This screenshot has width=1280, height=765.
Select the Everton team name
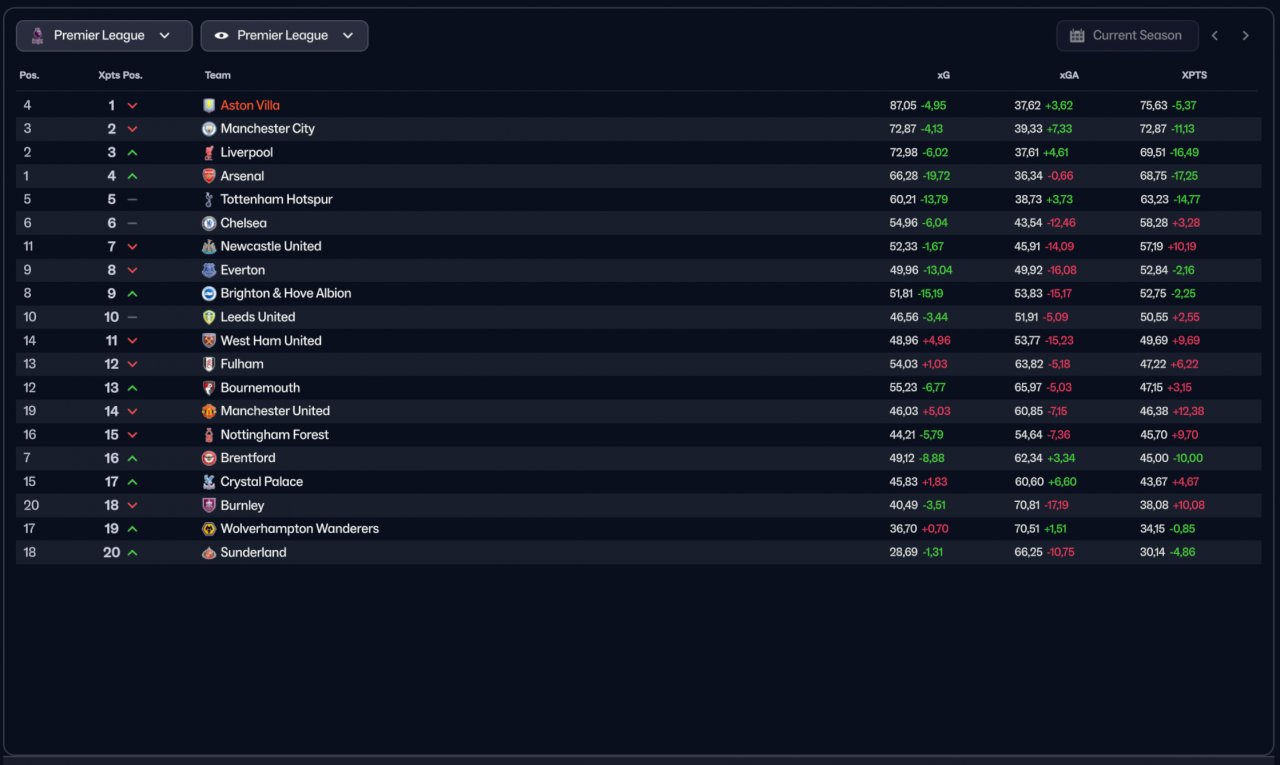(243, 270)
